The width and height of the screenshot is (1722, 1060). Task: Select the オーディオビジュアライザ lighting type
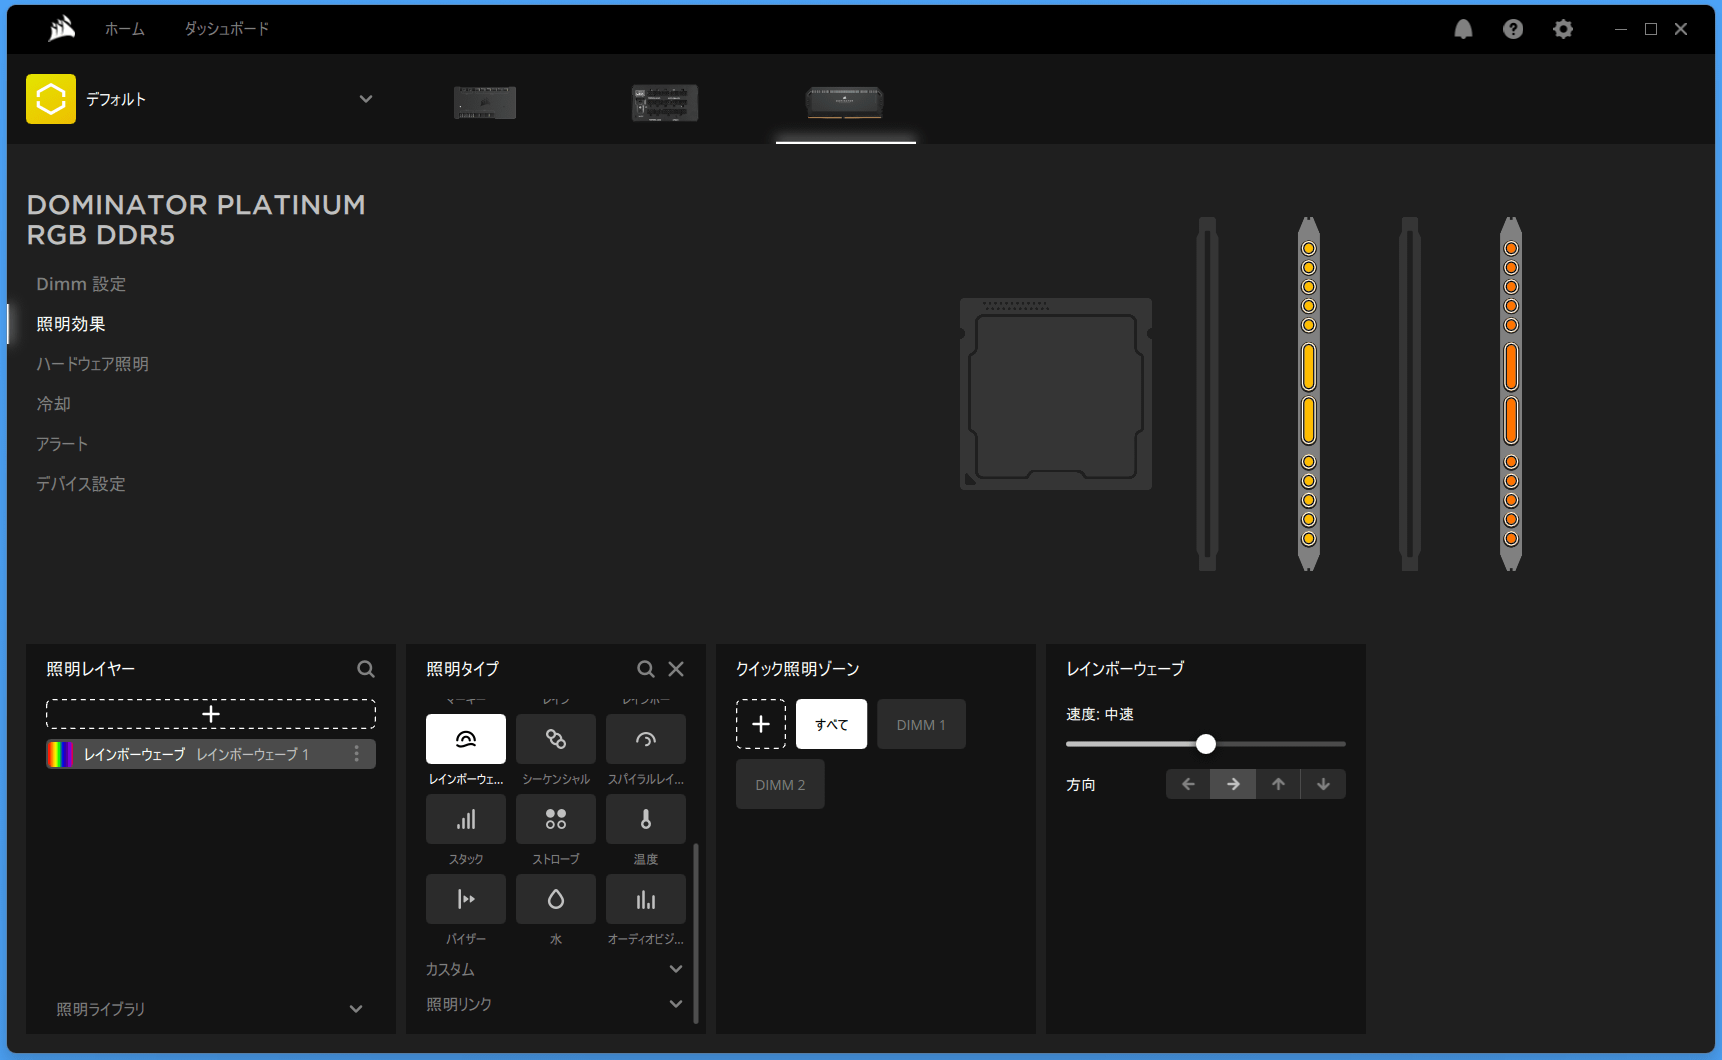coord(646,899)
